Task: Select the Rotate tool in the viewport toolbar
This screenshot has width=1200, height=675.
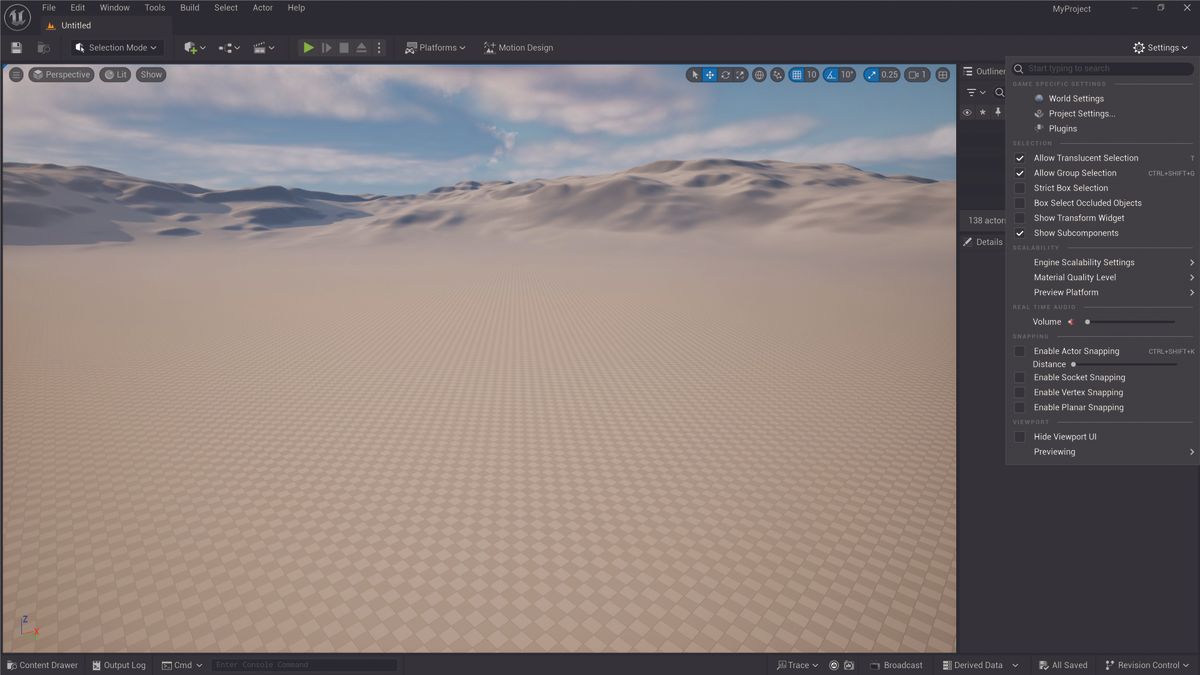Action: [x=726, y=74]
